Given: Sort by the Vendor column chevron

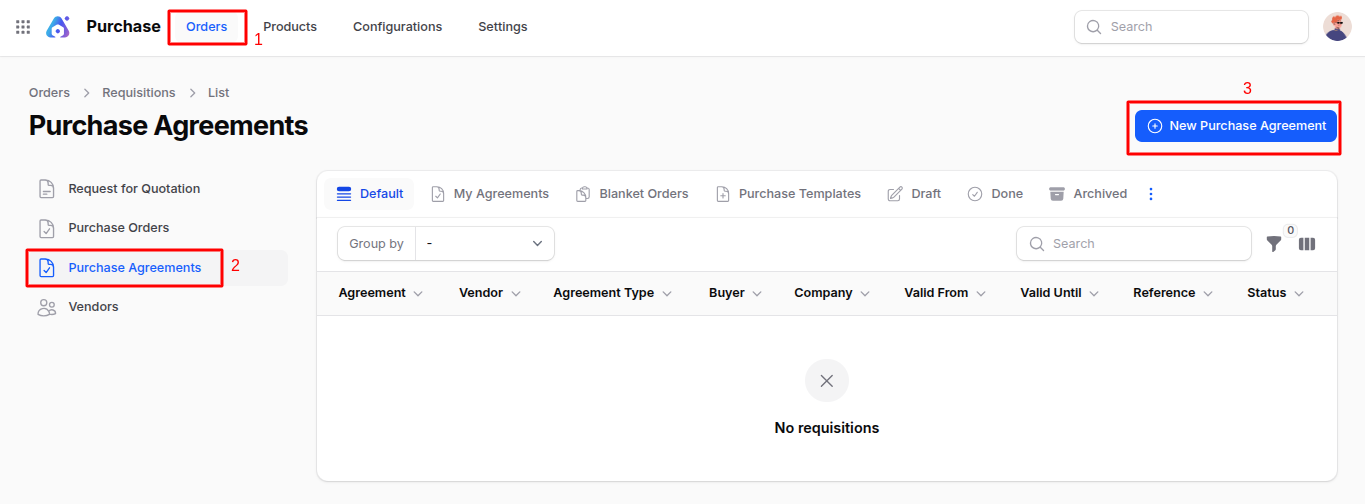Looking at the screenshot, I should 516,294.
